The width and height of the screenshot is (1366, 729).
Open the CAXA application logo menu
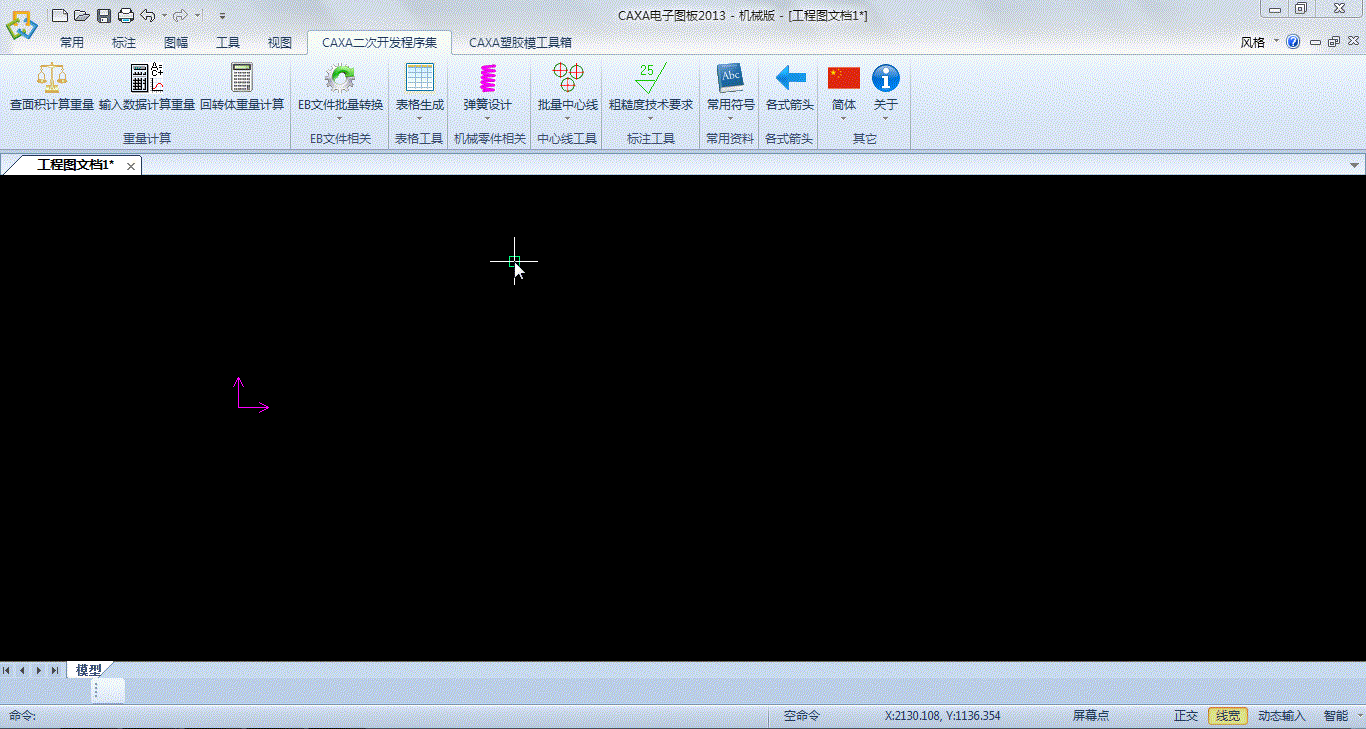[22, 25]
